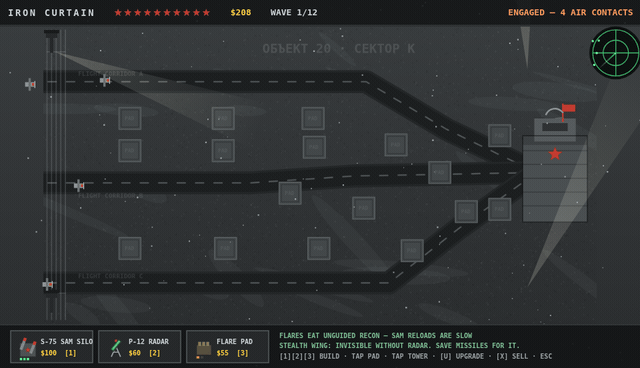Image resolution: width=640 pixels, height=368 pixels.
Task: Tap the pad closest to headquarters' lower left
Action: click(x=500, y=209)
